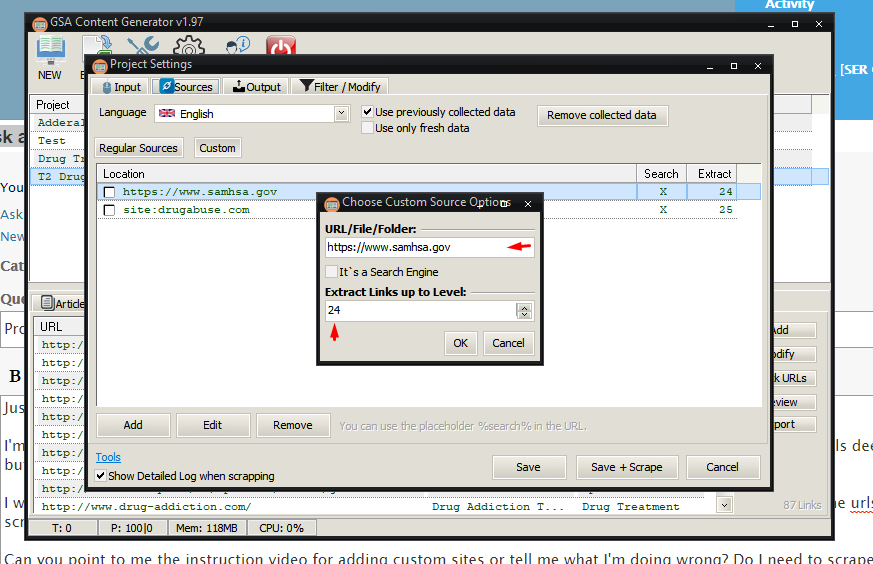Click Cancel in Project Settings

723,467
